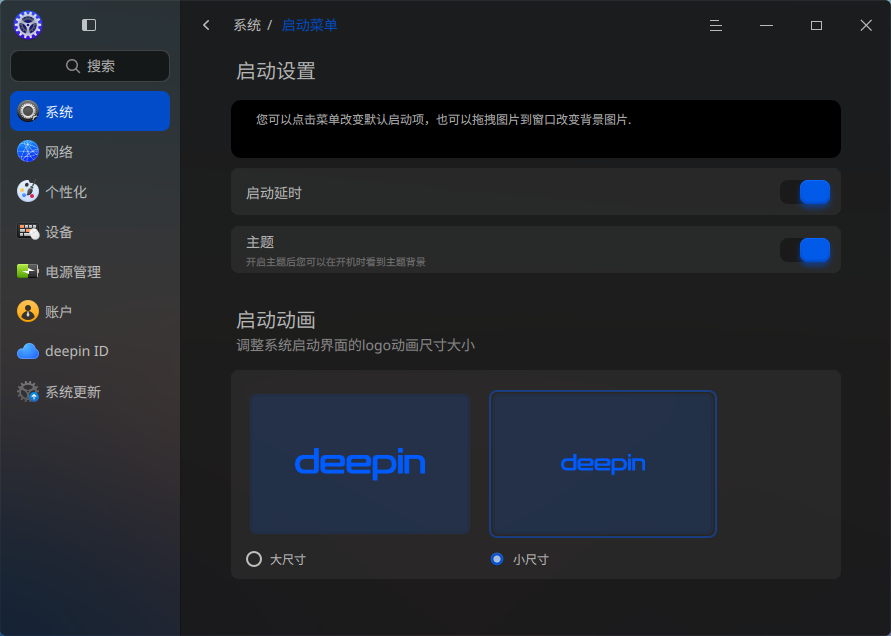Click the 启动设置 section heading
The height and width of the screenshot is (636, 891).
coord(276,71)
